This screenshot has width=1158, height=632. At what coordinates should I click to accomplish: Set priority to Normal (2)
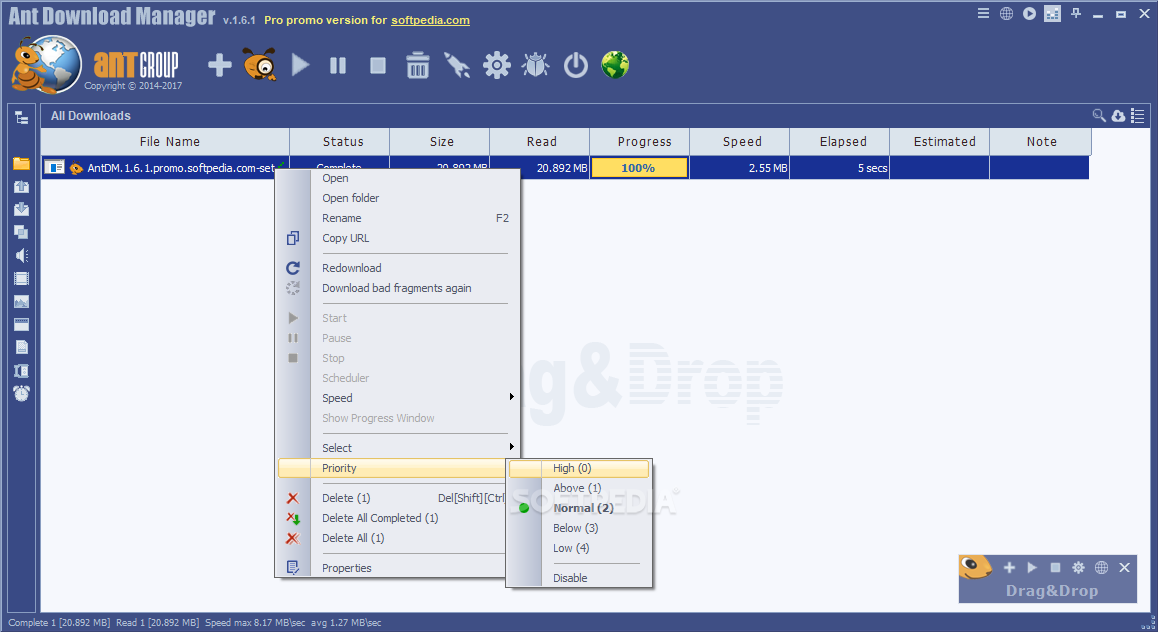click(x=579, y=508)
